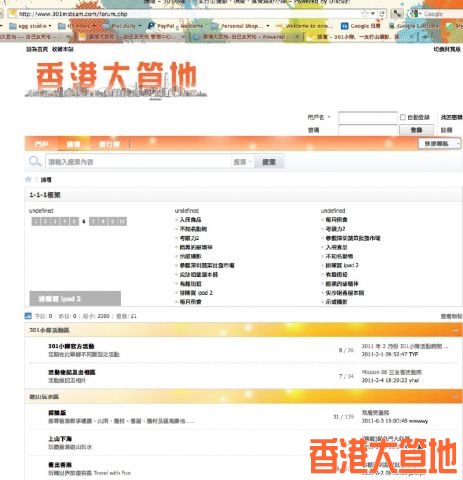Open a new browser tab with plus button

pos(424,37)
